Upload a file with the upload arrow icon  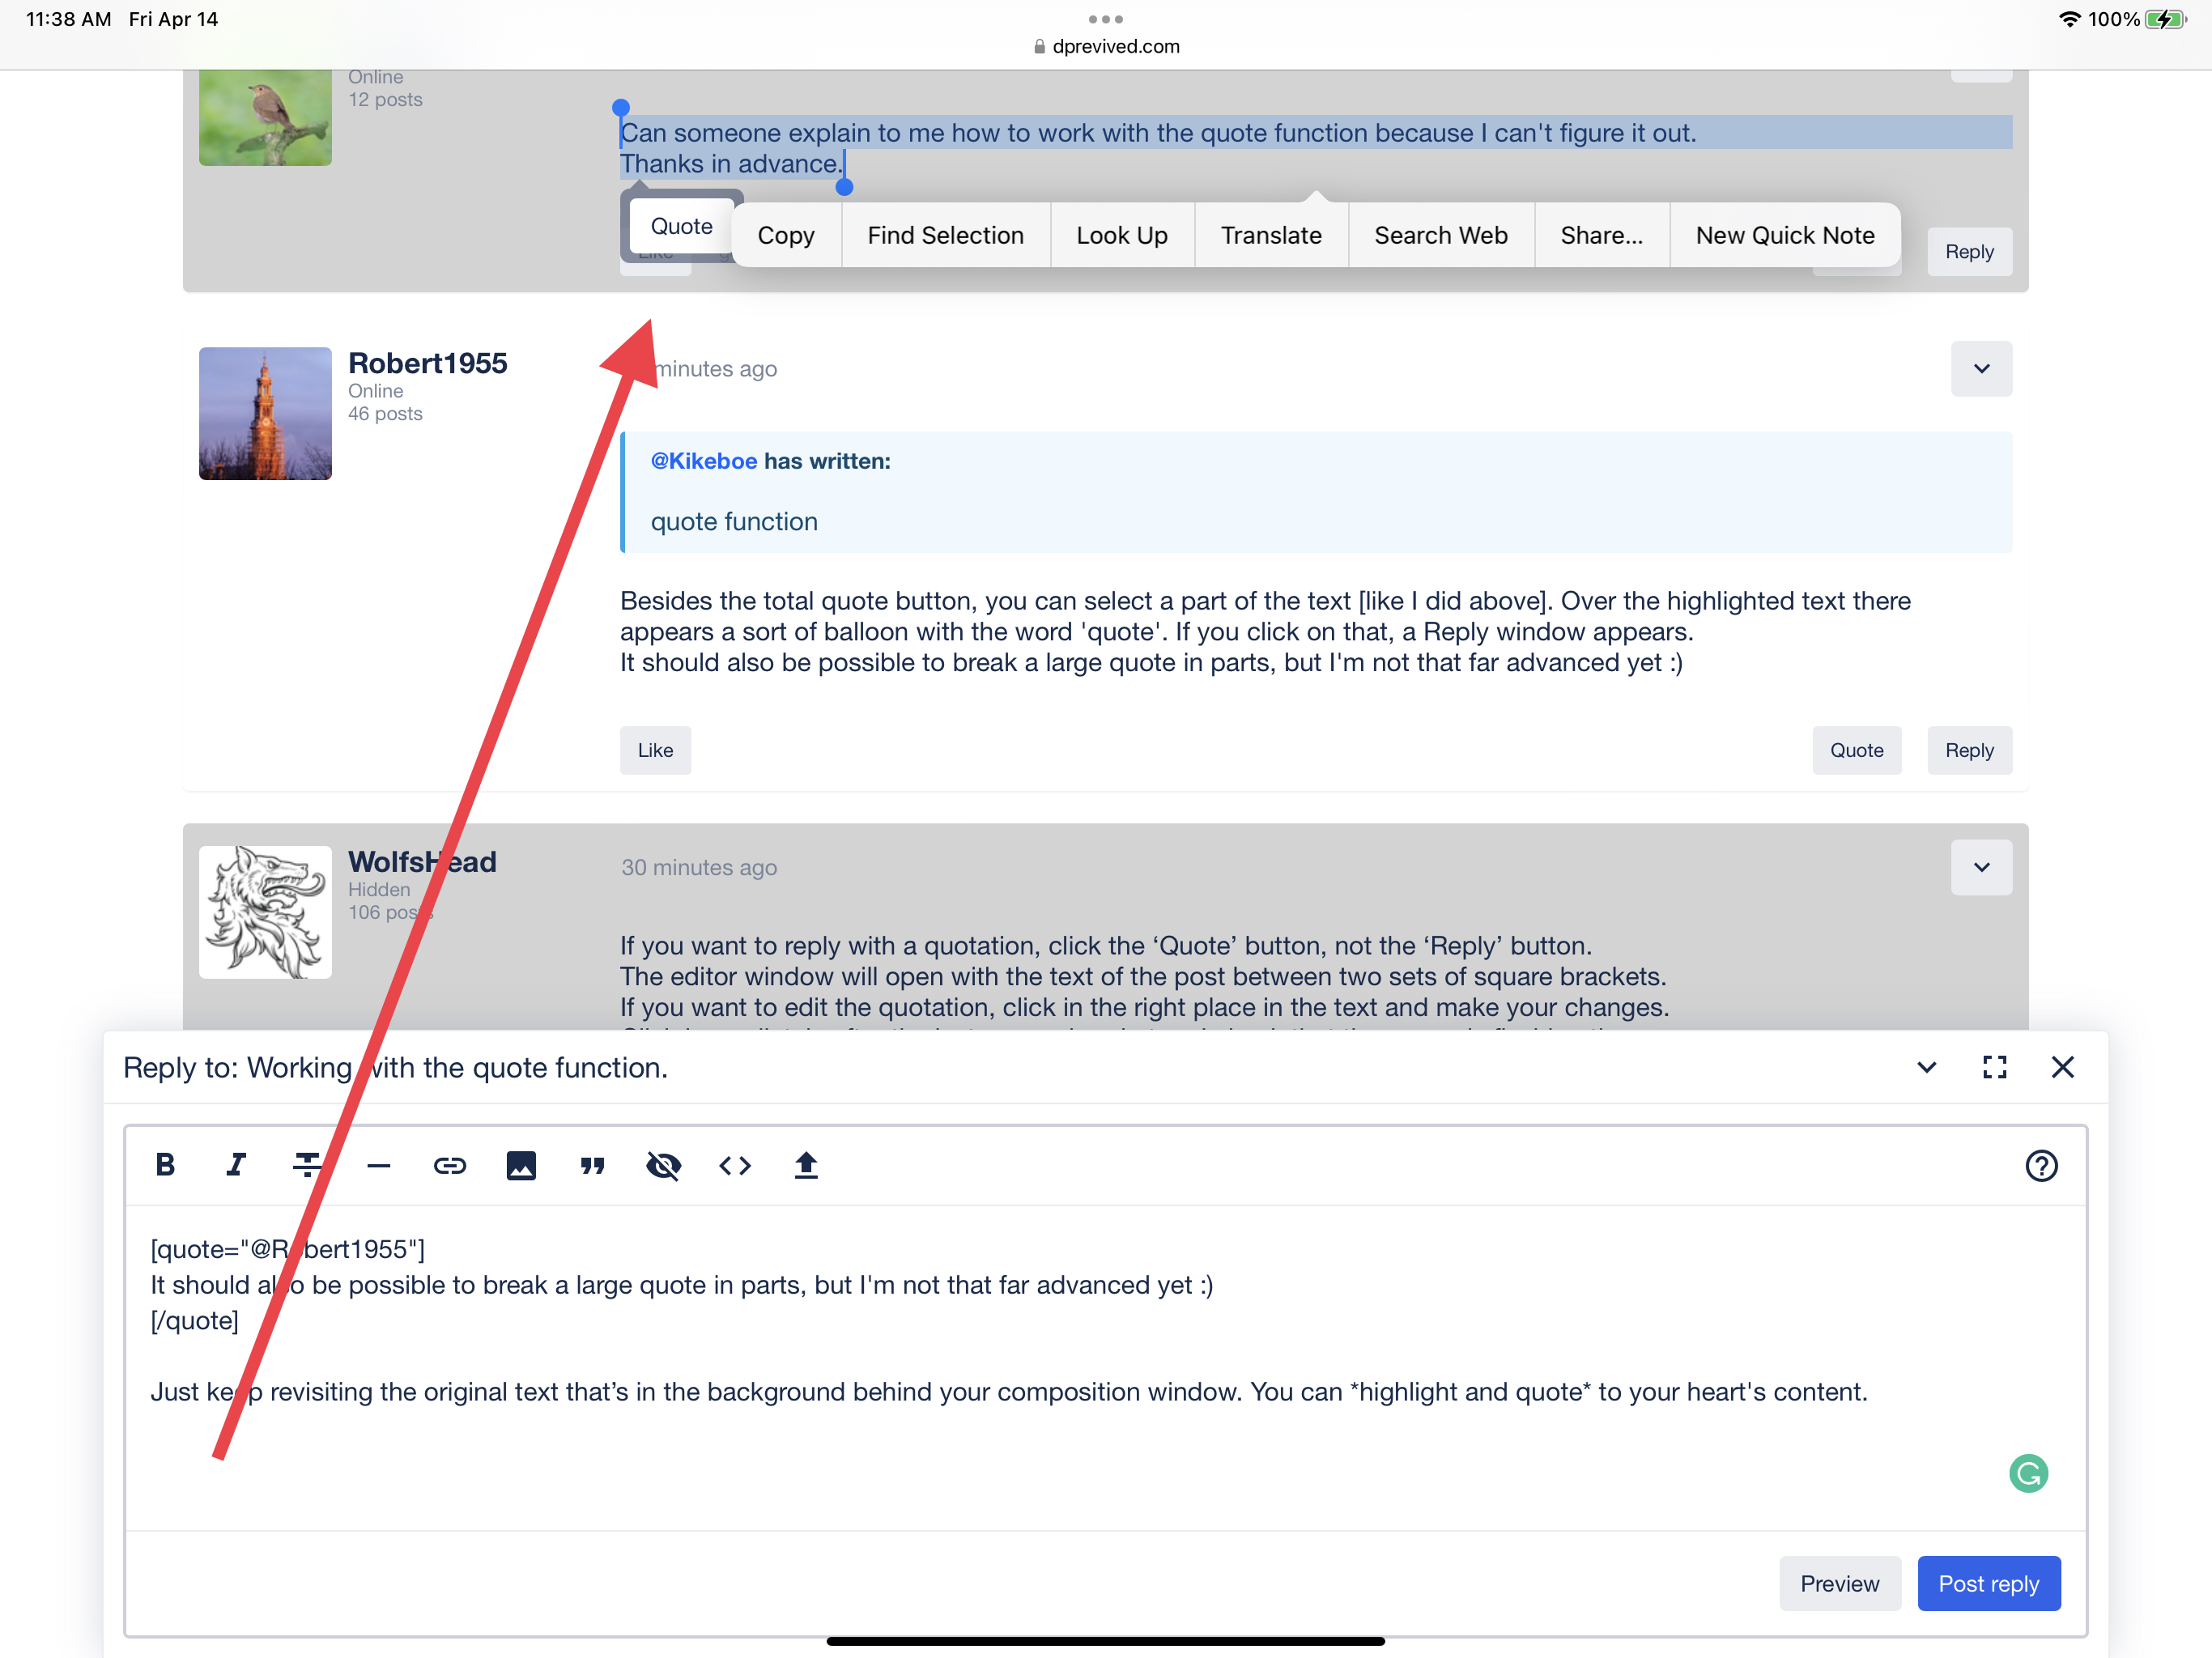(806, 1165)
